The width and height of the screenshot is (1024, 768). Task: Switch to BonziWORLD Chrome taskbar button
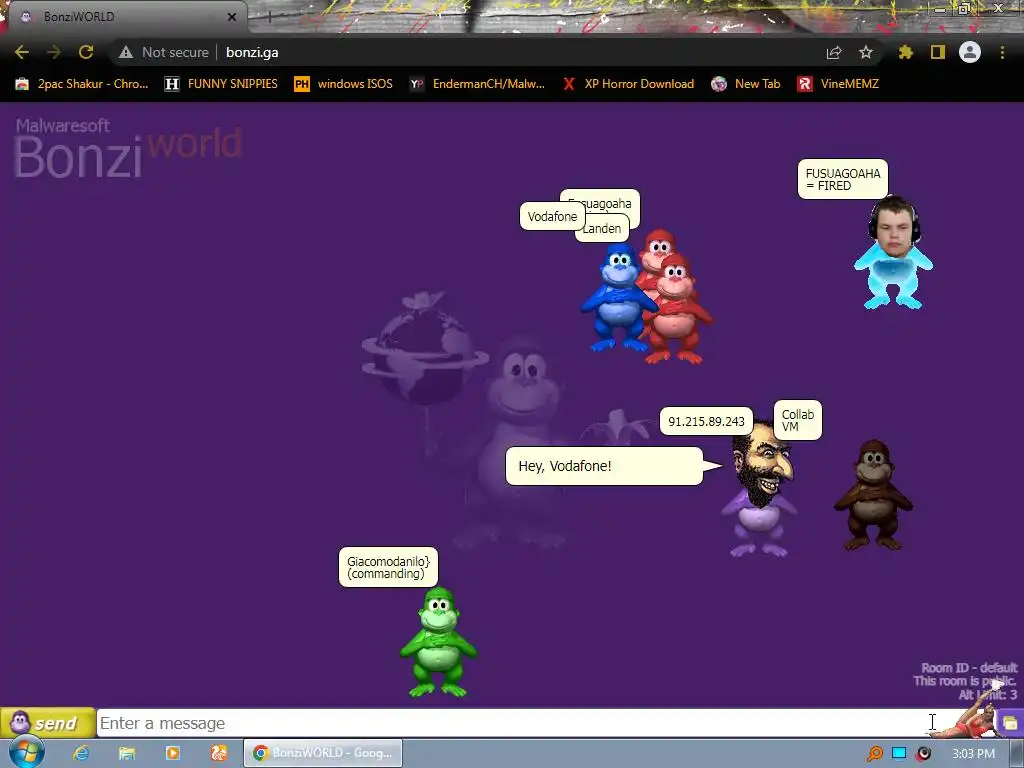coord(323,753)
